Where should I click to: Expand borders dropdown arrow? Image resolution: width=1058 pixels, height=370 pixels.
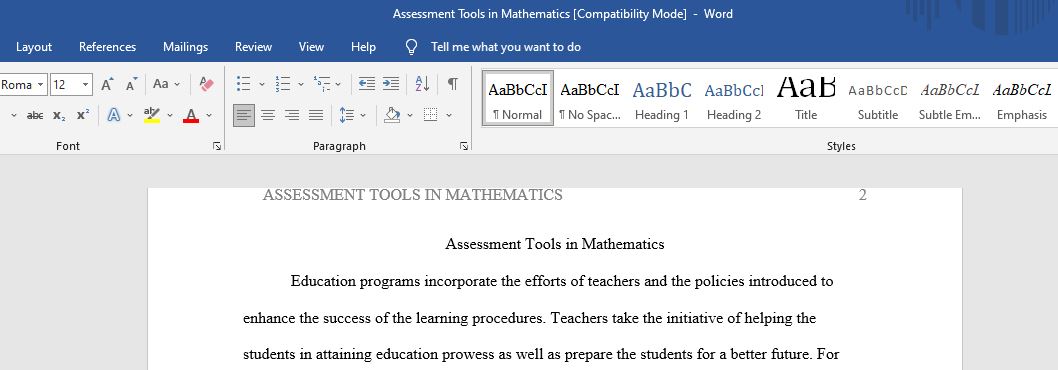(449, 116)
